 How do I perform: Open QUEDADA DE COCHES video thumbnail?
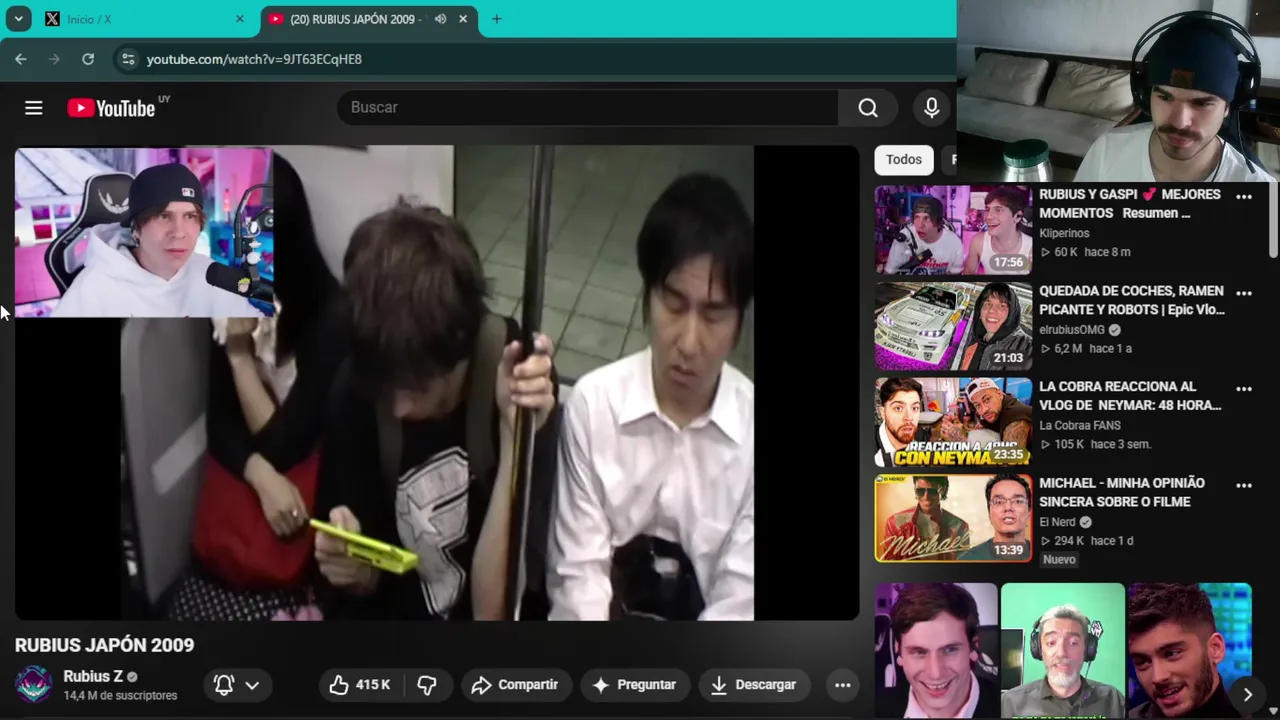click(x=953, y=326)
